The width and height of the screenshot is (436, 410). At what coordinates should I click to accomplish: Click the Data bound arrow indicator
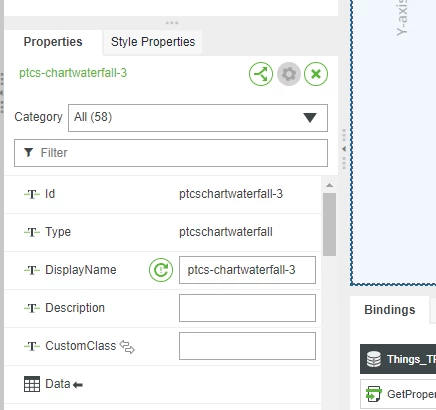click(x=78, y=385)
